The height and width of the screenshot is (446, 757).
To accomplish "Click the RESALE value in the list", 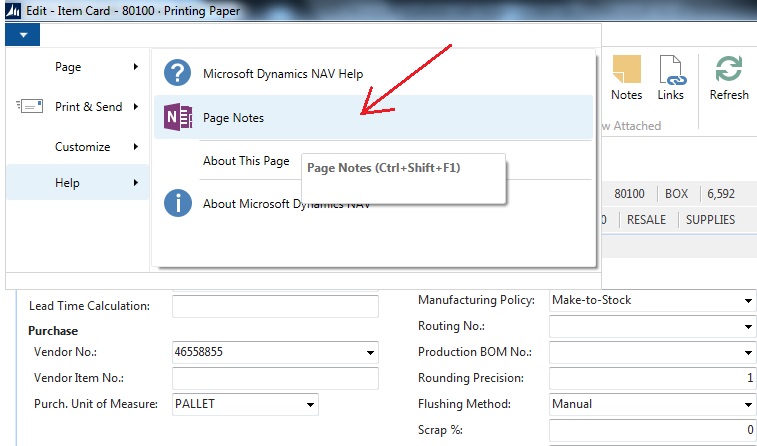I will (x=646, y=220).
